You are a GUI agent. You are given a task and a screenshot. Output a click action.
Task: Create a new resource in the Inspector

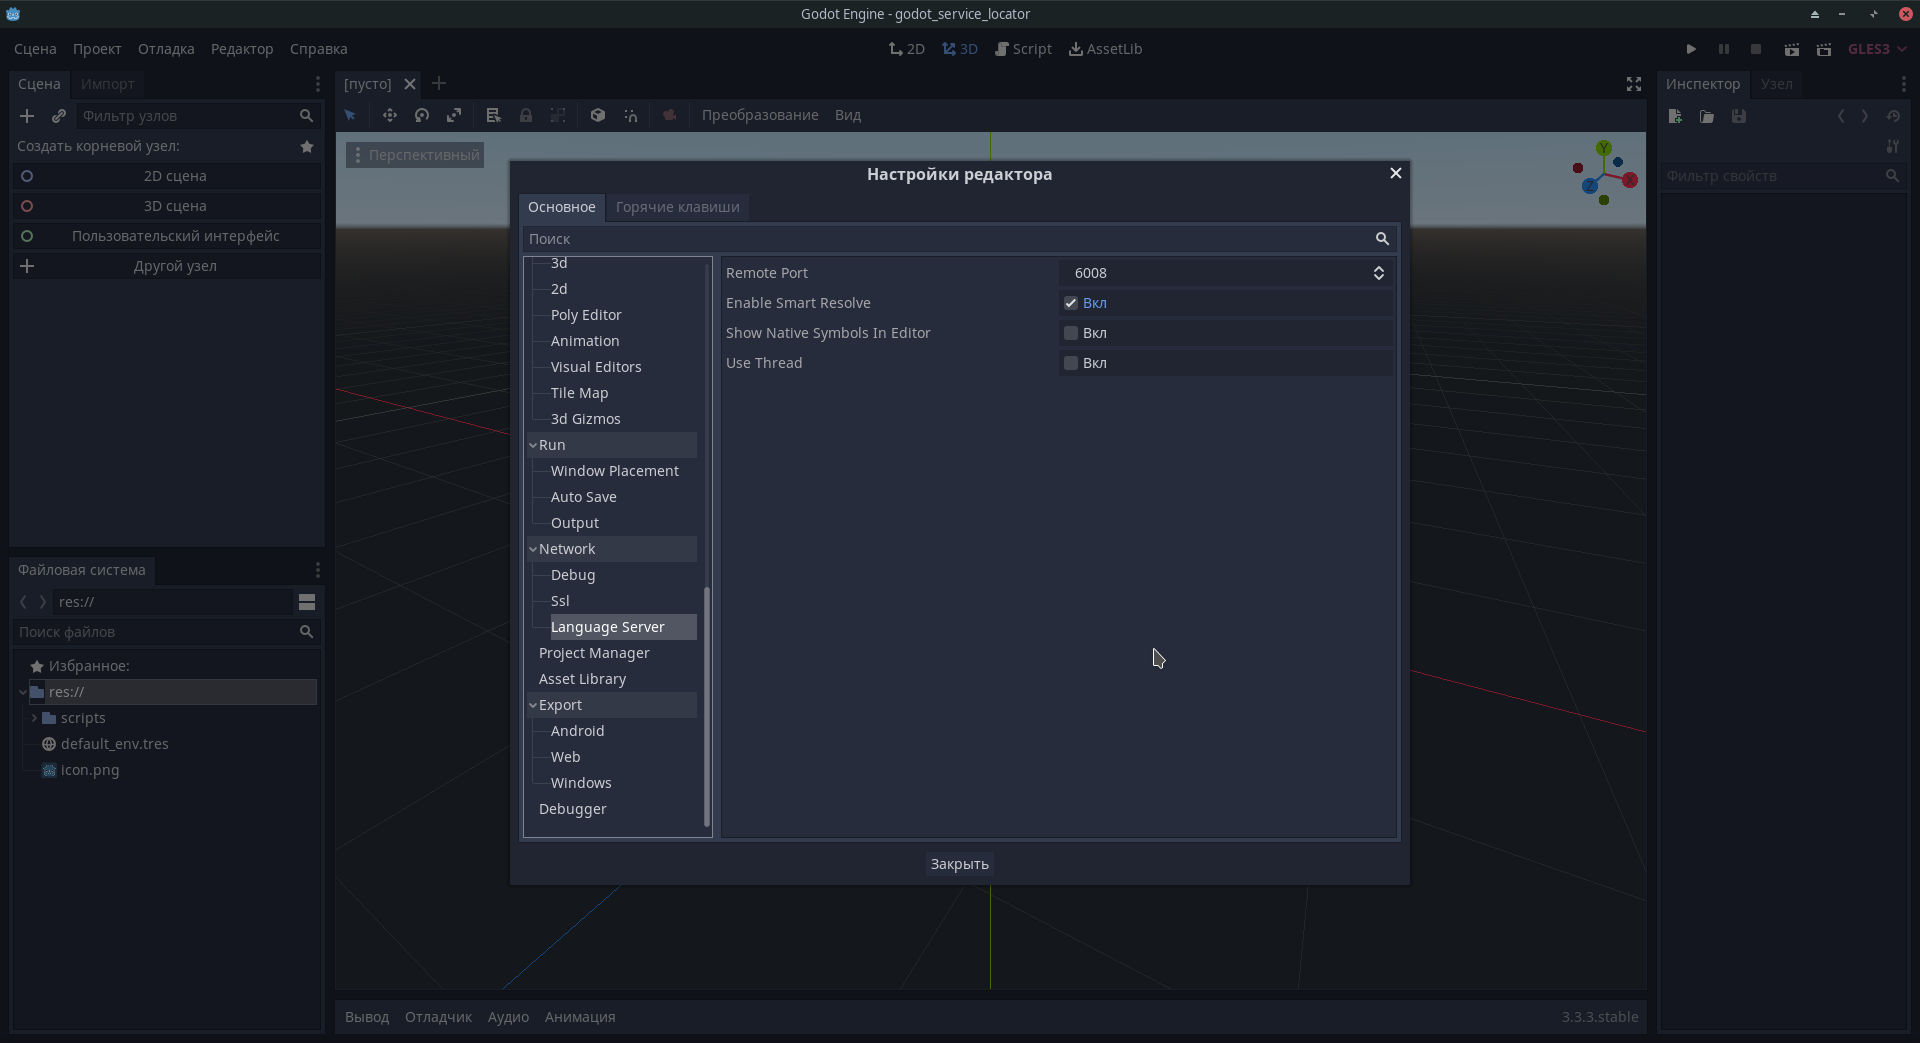click(1674, 116)
